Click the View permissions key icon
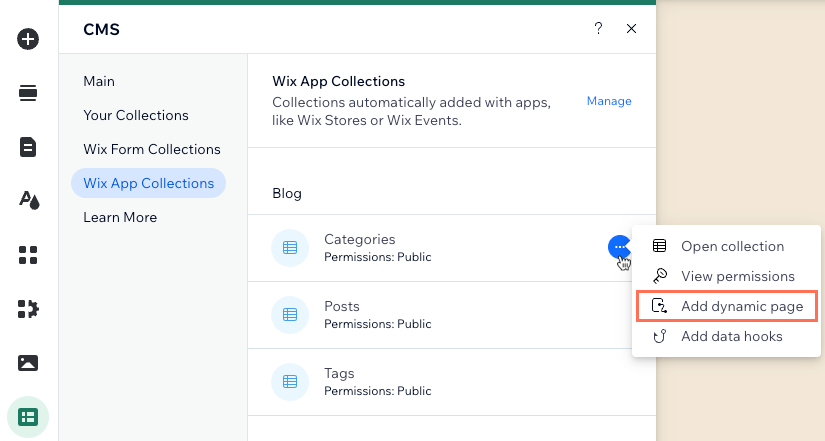Image resolution: width=825 pixels, height=441 pixels. tap(659, 276)
